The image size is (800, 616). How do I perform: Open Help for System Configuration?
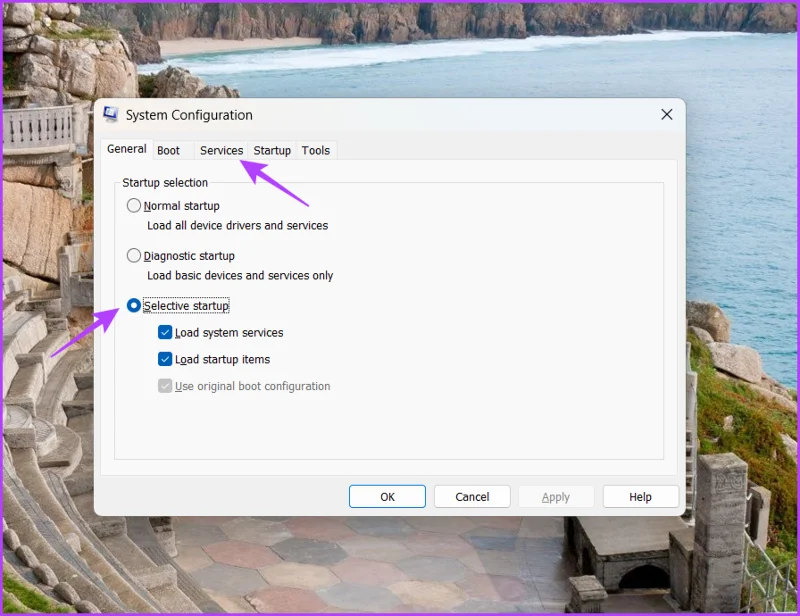coord(640,497)
